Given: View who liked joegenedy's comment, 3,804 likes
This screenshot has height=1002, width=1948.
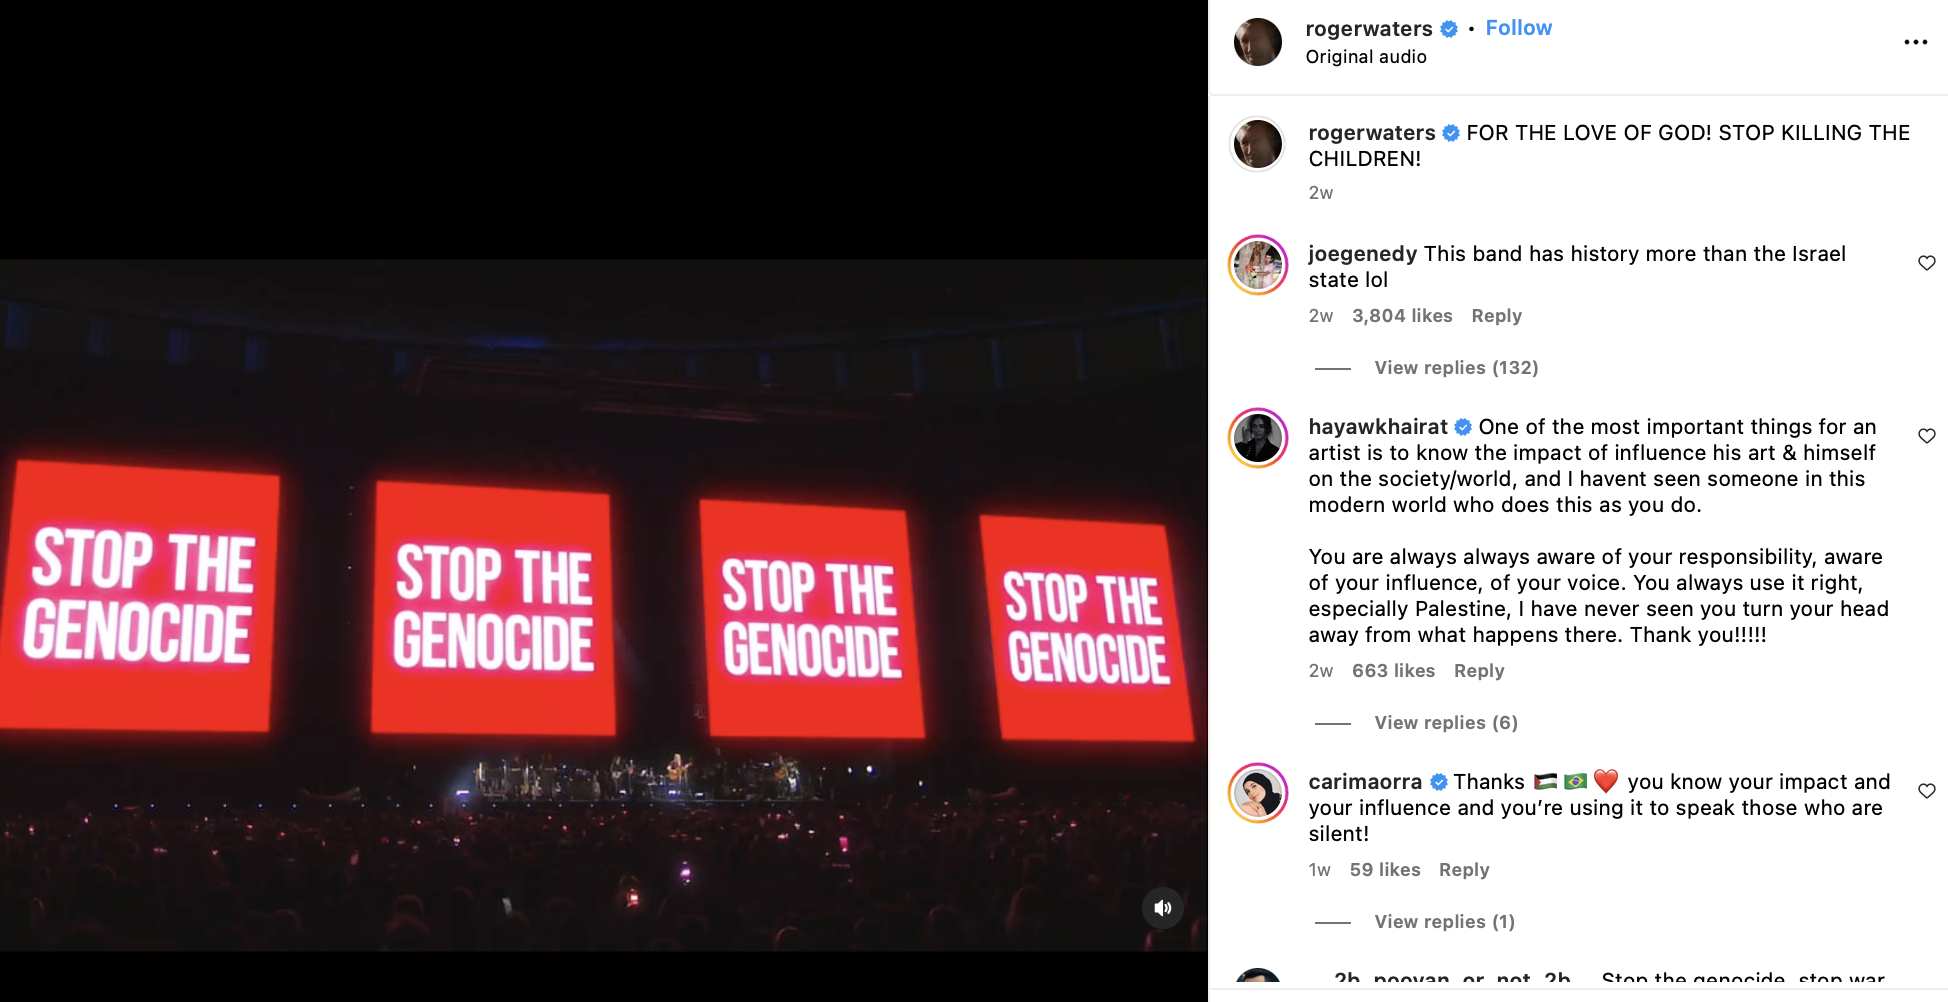Looking at the screenshot, I should click(1401, 316).
